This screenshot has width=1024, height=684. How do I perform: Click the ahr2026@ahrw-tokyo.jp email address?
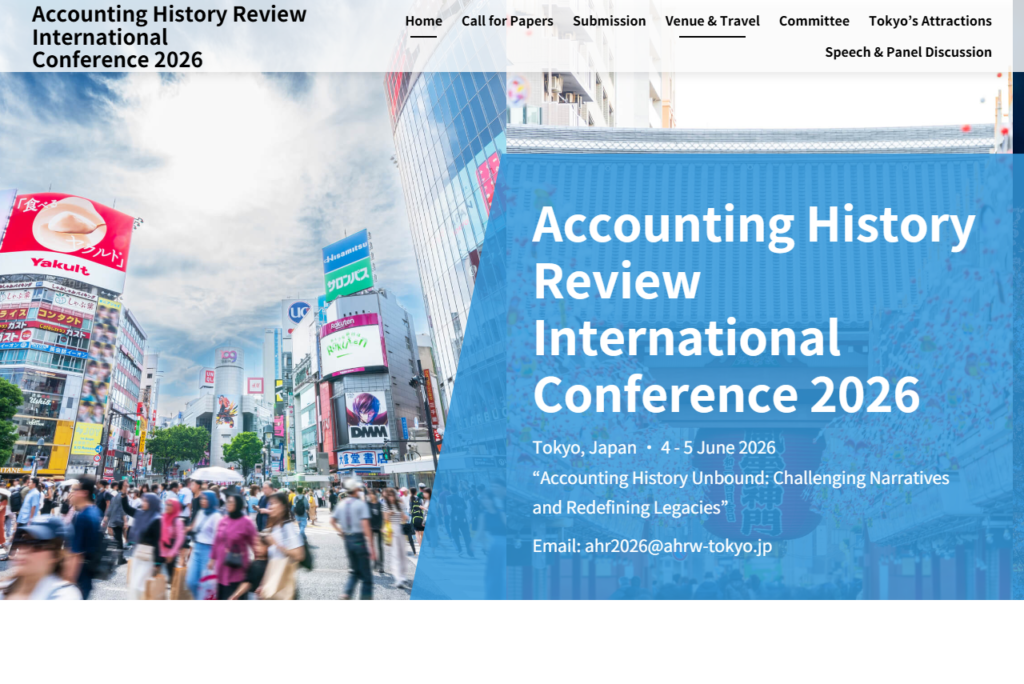pos(677,546)
